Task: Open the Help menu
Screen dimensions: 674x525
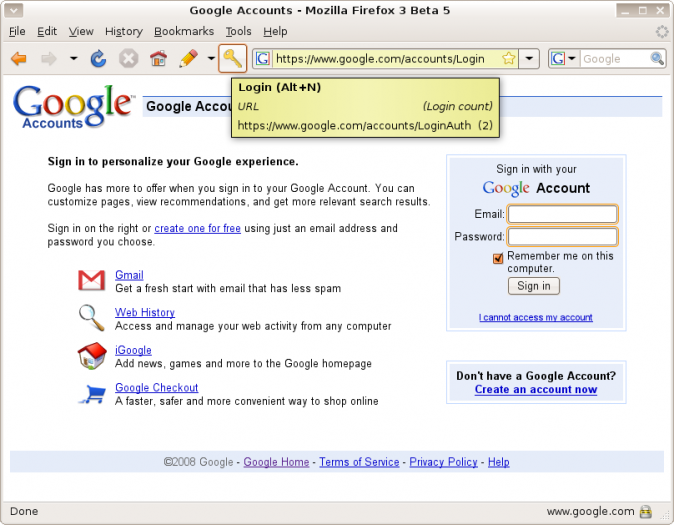Action: pyautogui.click(x=275, y=31)
